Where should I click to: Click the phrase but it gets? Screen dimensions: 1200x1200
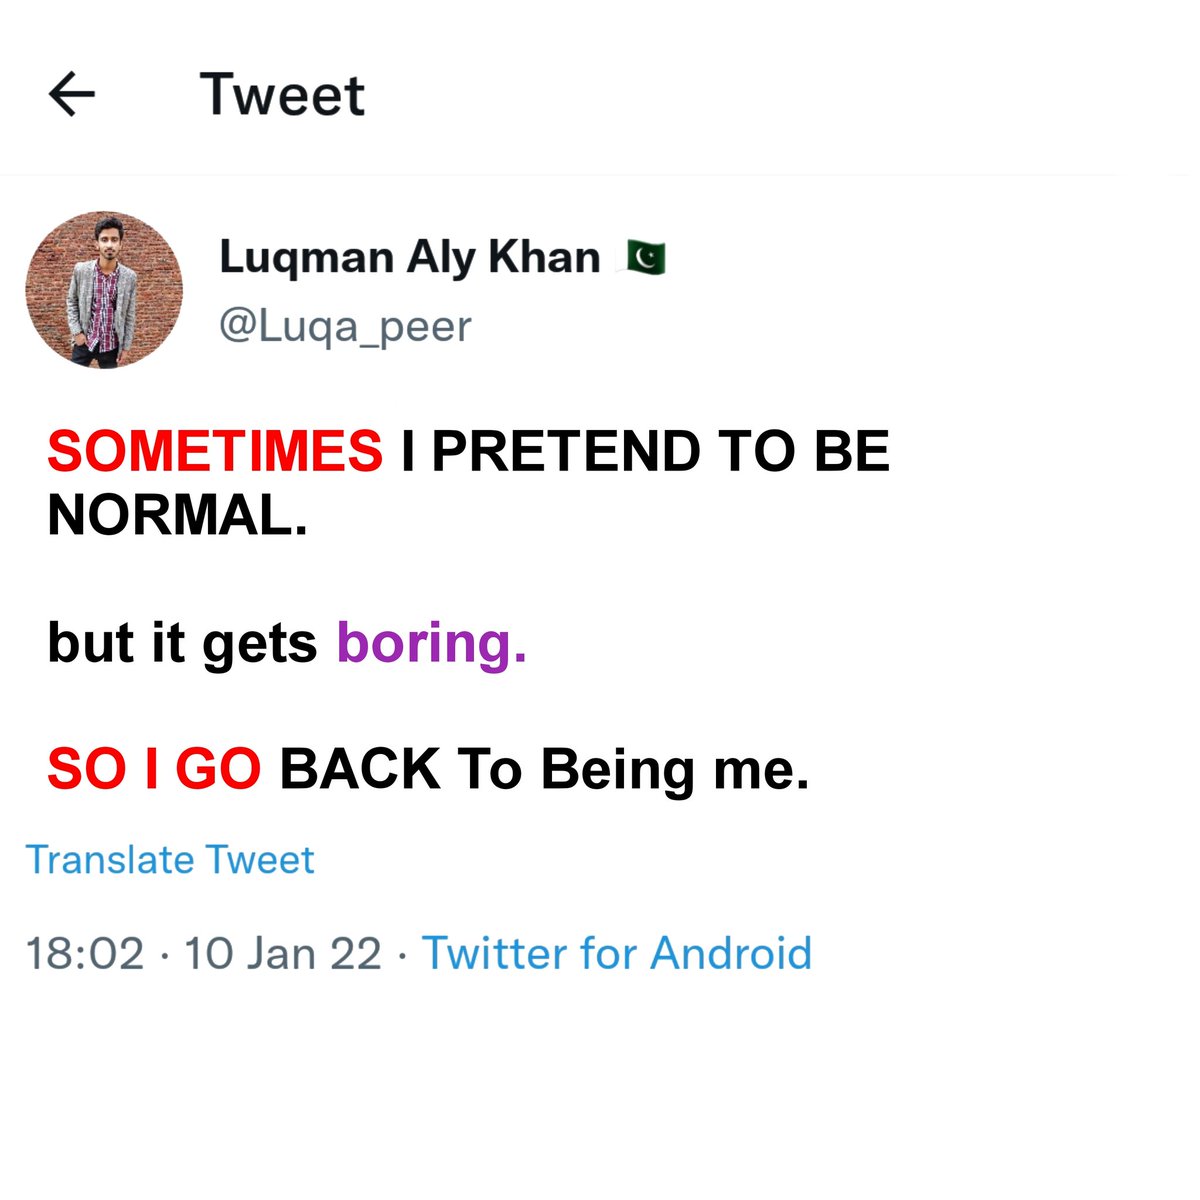[x=182, y=643]
